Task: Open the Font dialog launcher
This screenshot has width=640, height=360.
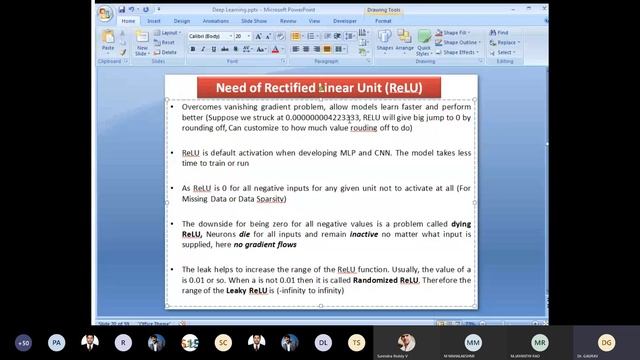Action: coord(283,61)
